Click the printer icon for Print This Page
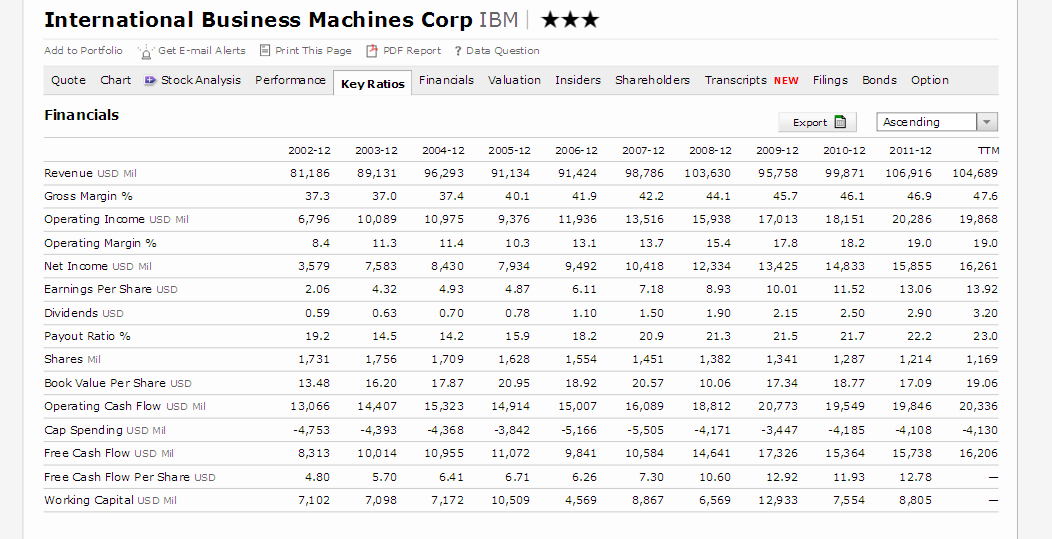The height and width of the screenshot is (539, 1052). pyautogui.click(x=265, y=50)
